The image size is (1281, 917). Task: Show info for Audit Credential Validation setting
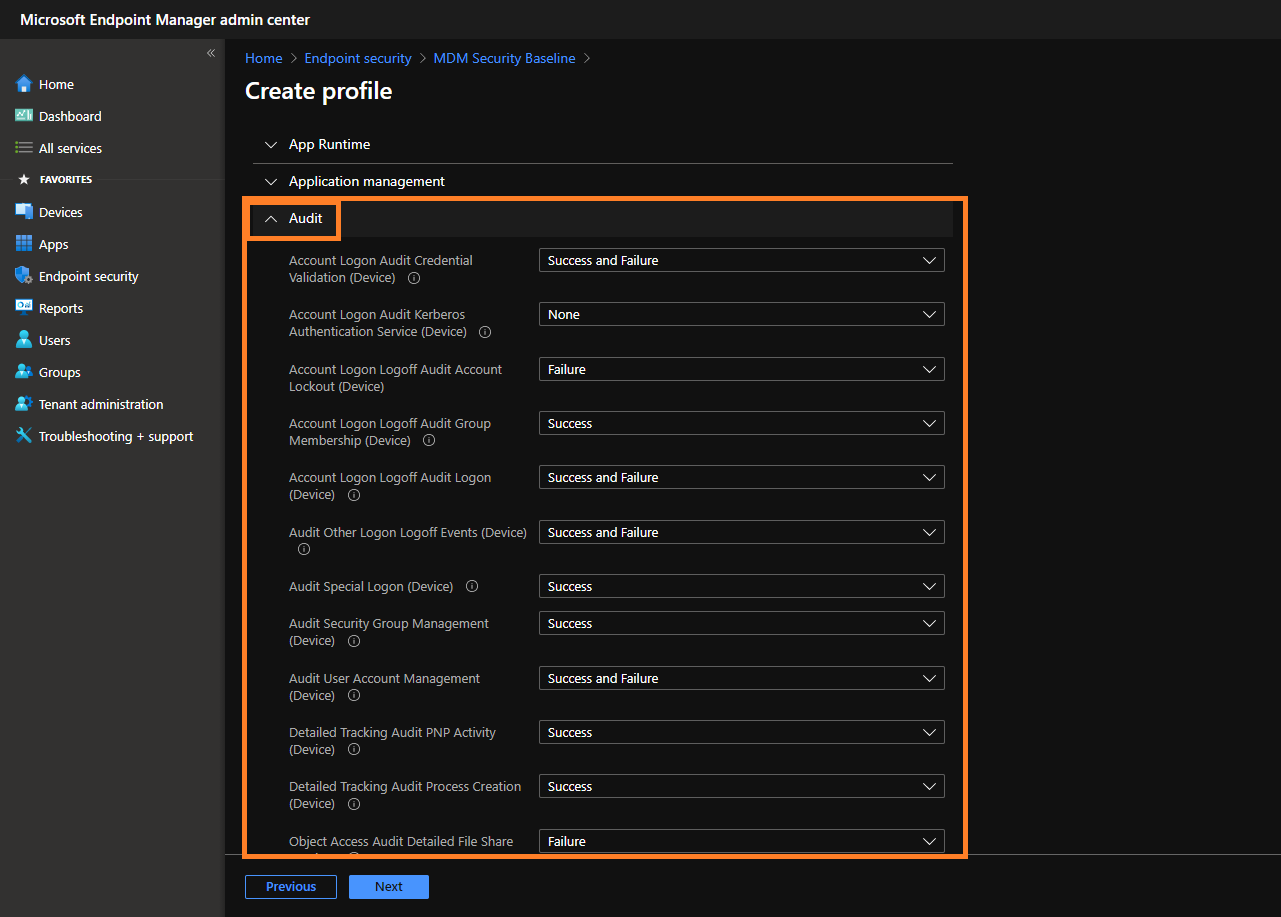(x=414, y=278)
